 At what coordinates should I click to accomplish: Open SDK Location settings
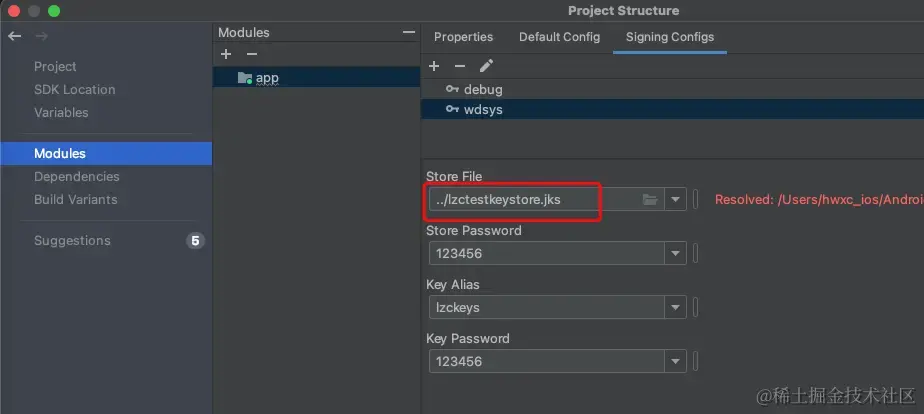(x=74, y=90)
